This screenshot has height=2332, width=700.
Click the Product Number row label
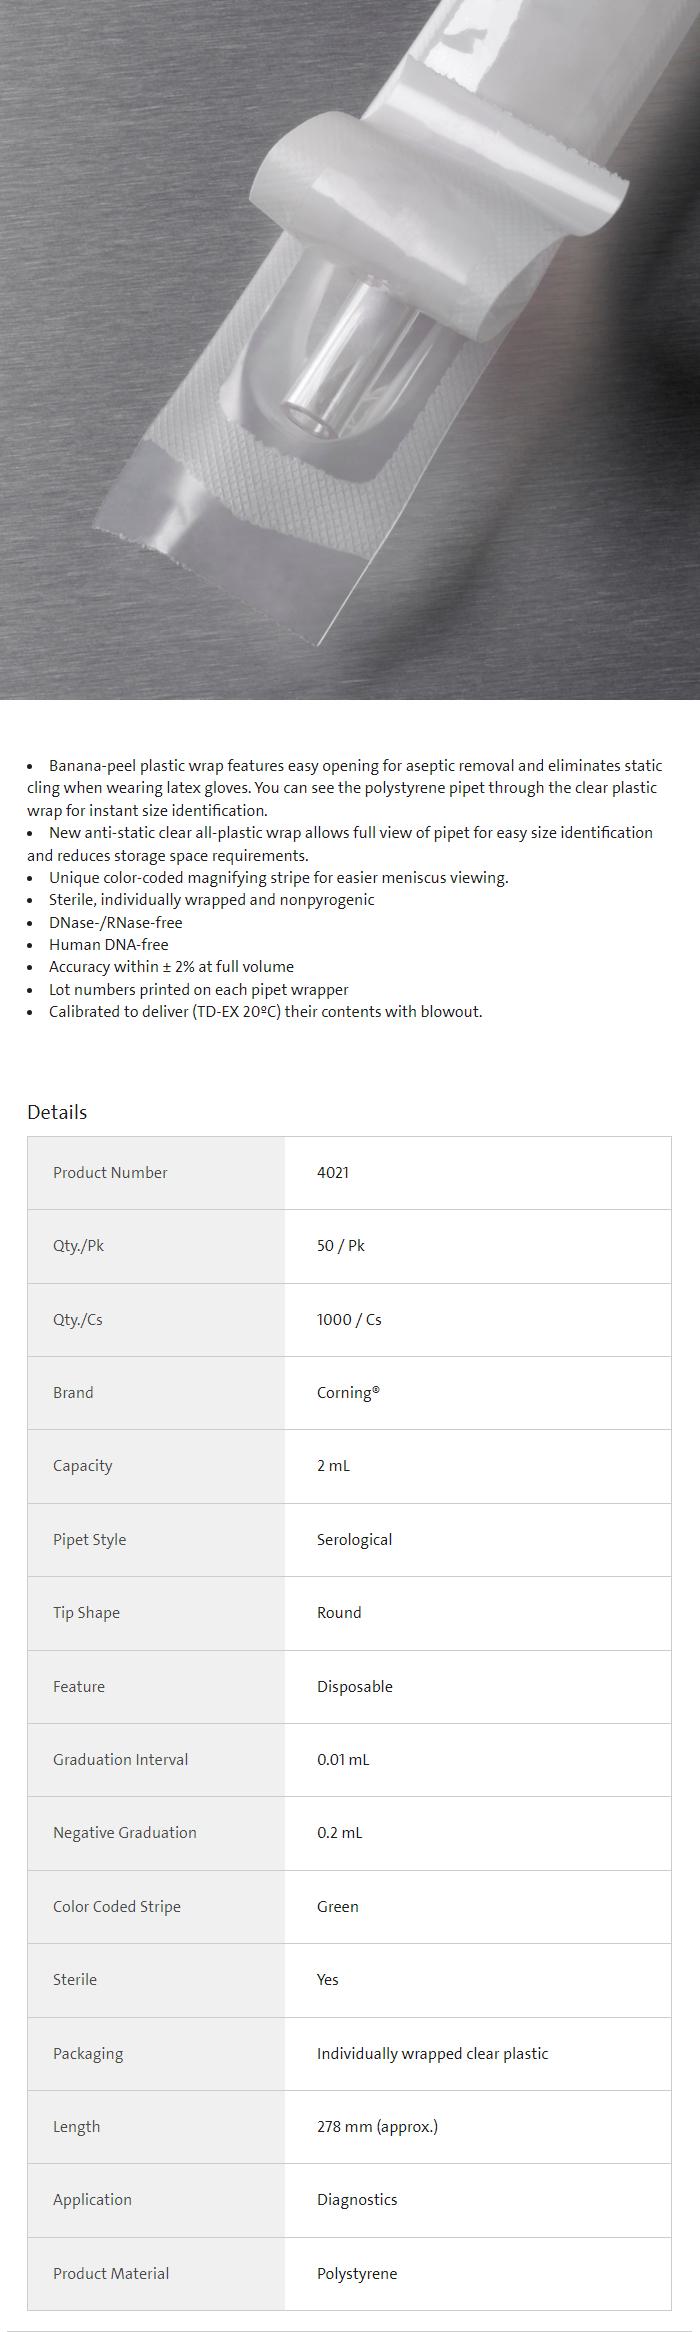point(110,1172)
